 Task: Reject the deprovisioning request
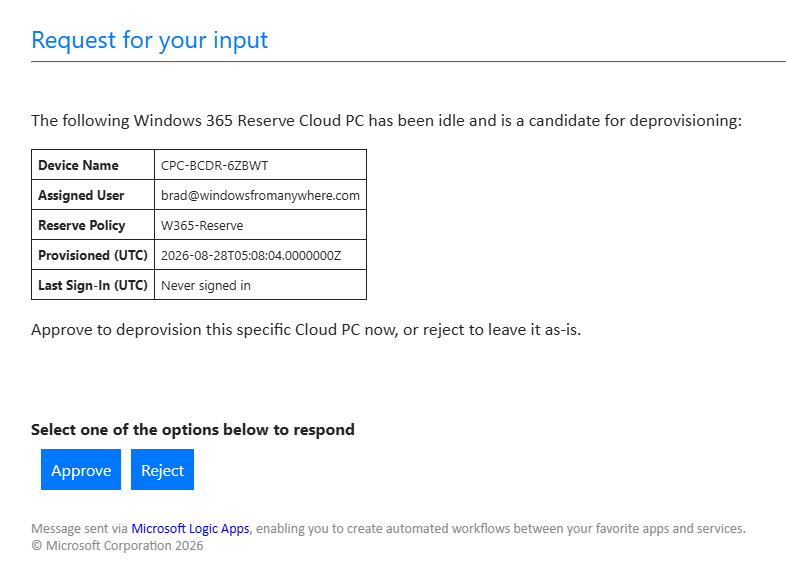point(162,470)
